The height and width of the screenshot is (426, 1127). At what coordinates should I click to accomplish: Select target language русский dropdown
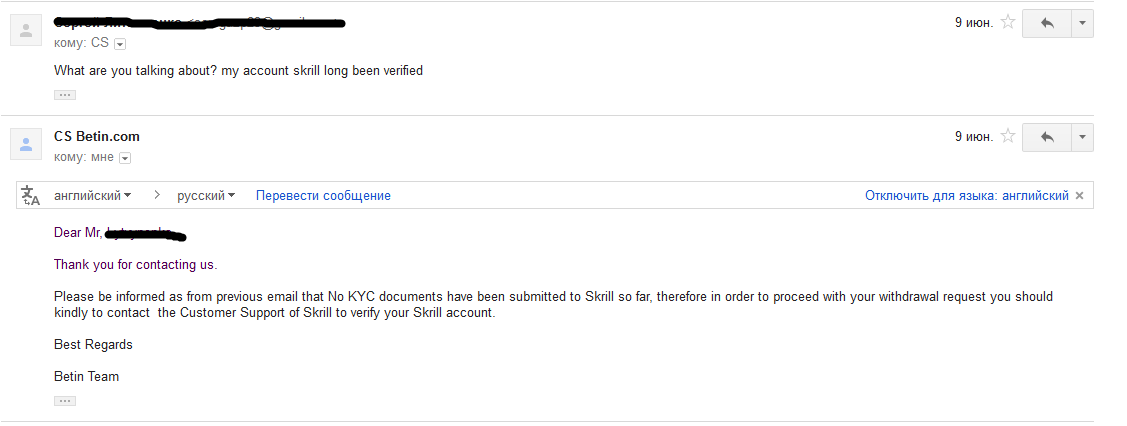tap(206, 195)
